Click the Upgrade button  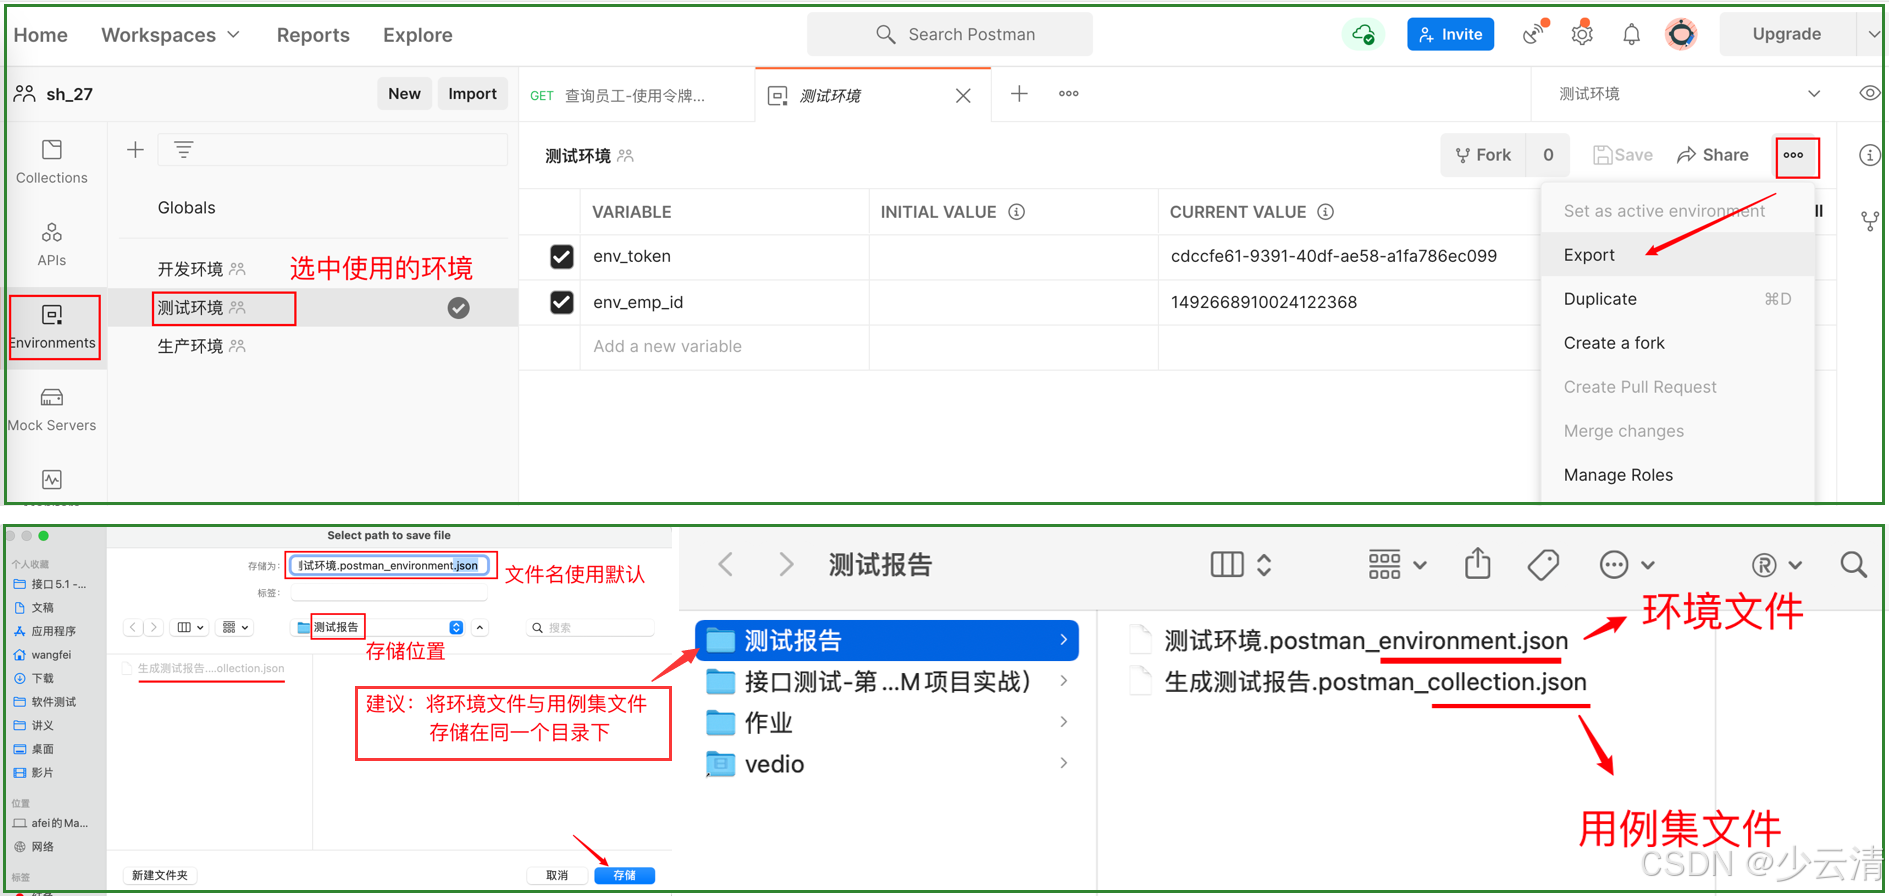(1786, 34)
